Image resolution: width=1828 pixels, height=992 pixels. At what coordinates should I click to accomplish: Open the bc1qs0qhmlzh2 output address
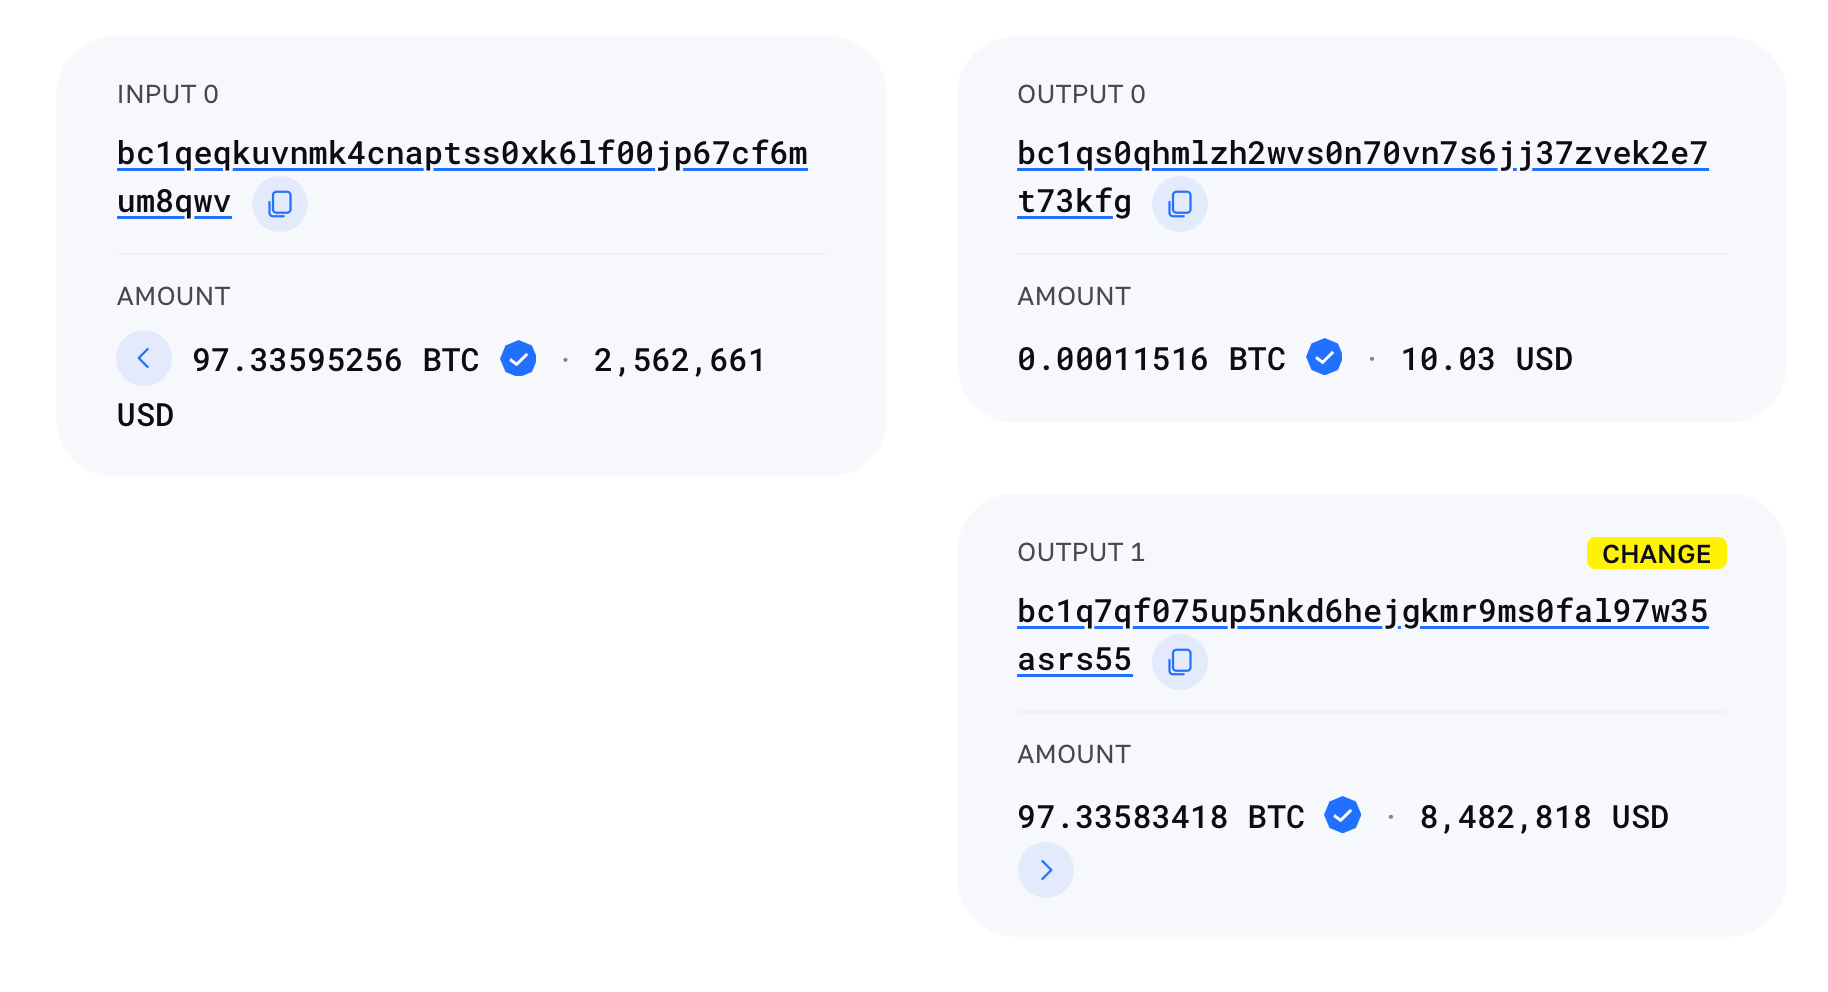(1362, 154)
